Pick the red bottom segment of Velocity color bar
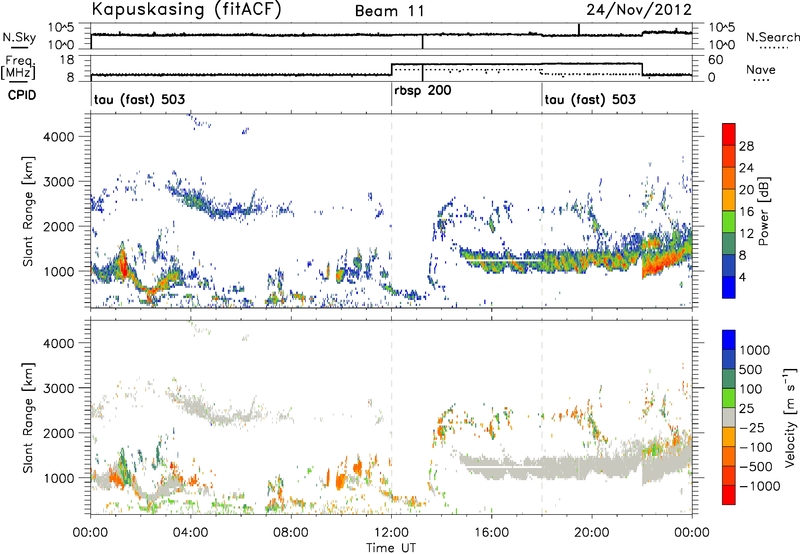This screenshot has height=554, width=800. pos(729,495)
